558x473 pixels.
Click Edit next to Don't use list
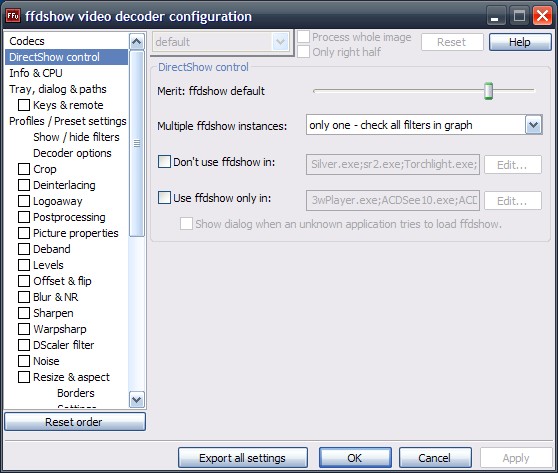pos(513,165)
